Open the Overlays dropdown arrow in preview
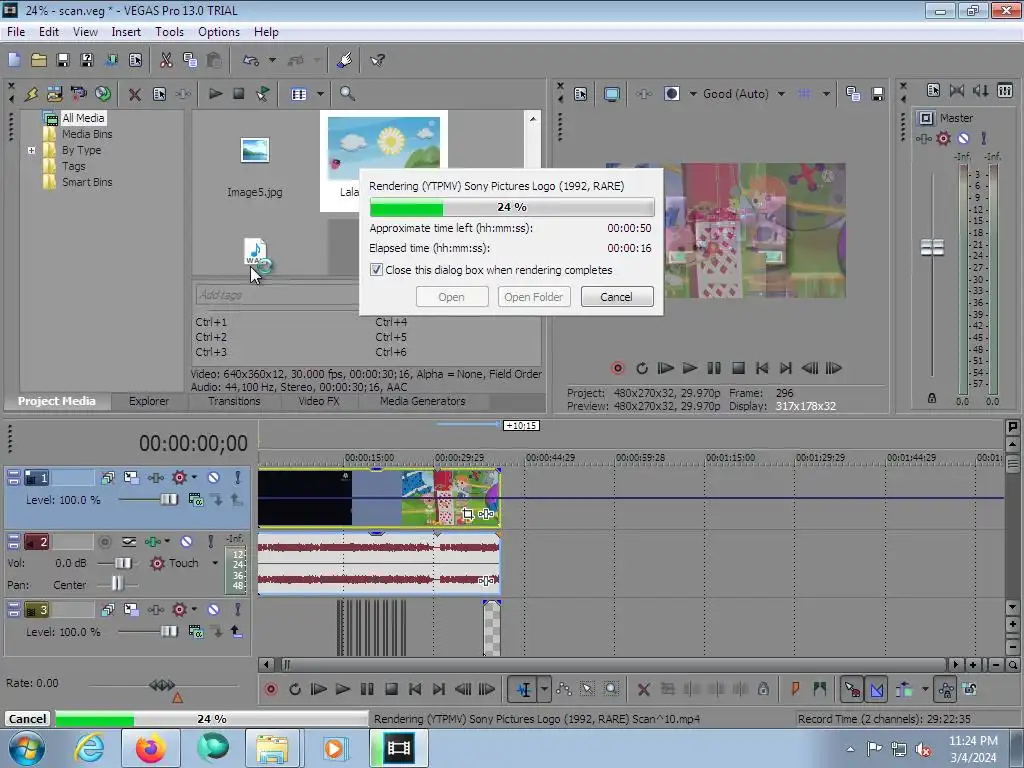The height and width of the screenshot is (768, 1024). [x=826, y=94]
